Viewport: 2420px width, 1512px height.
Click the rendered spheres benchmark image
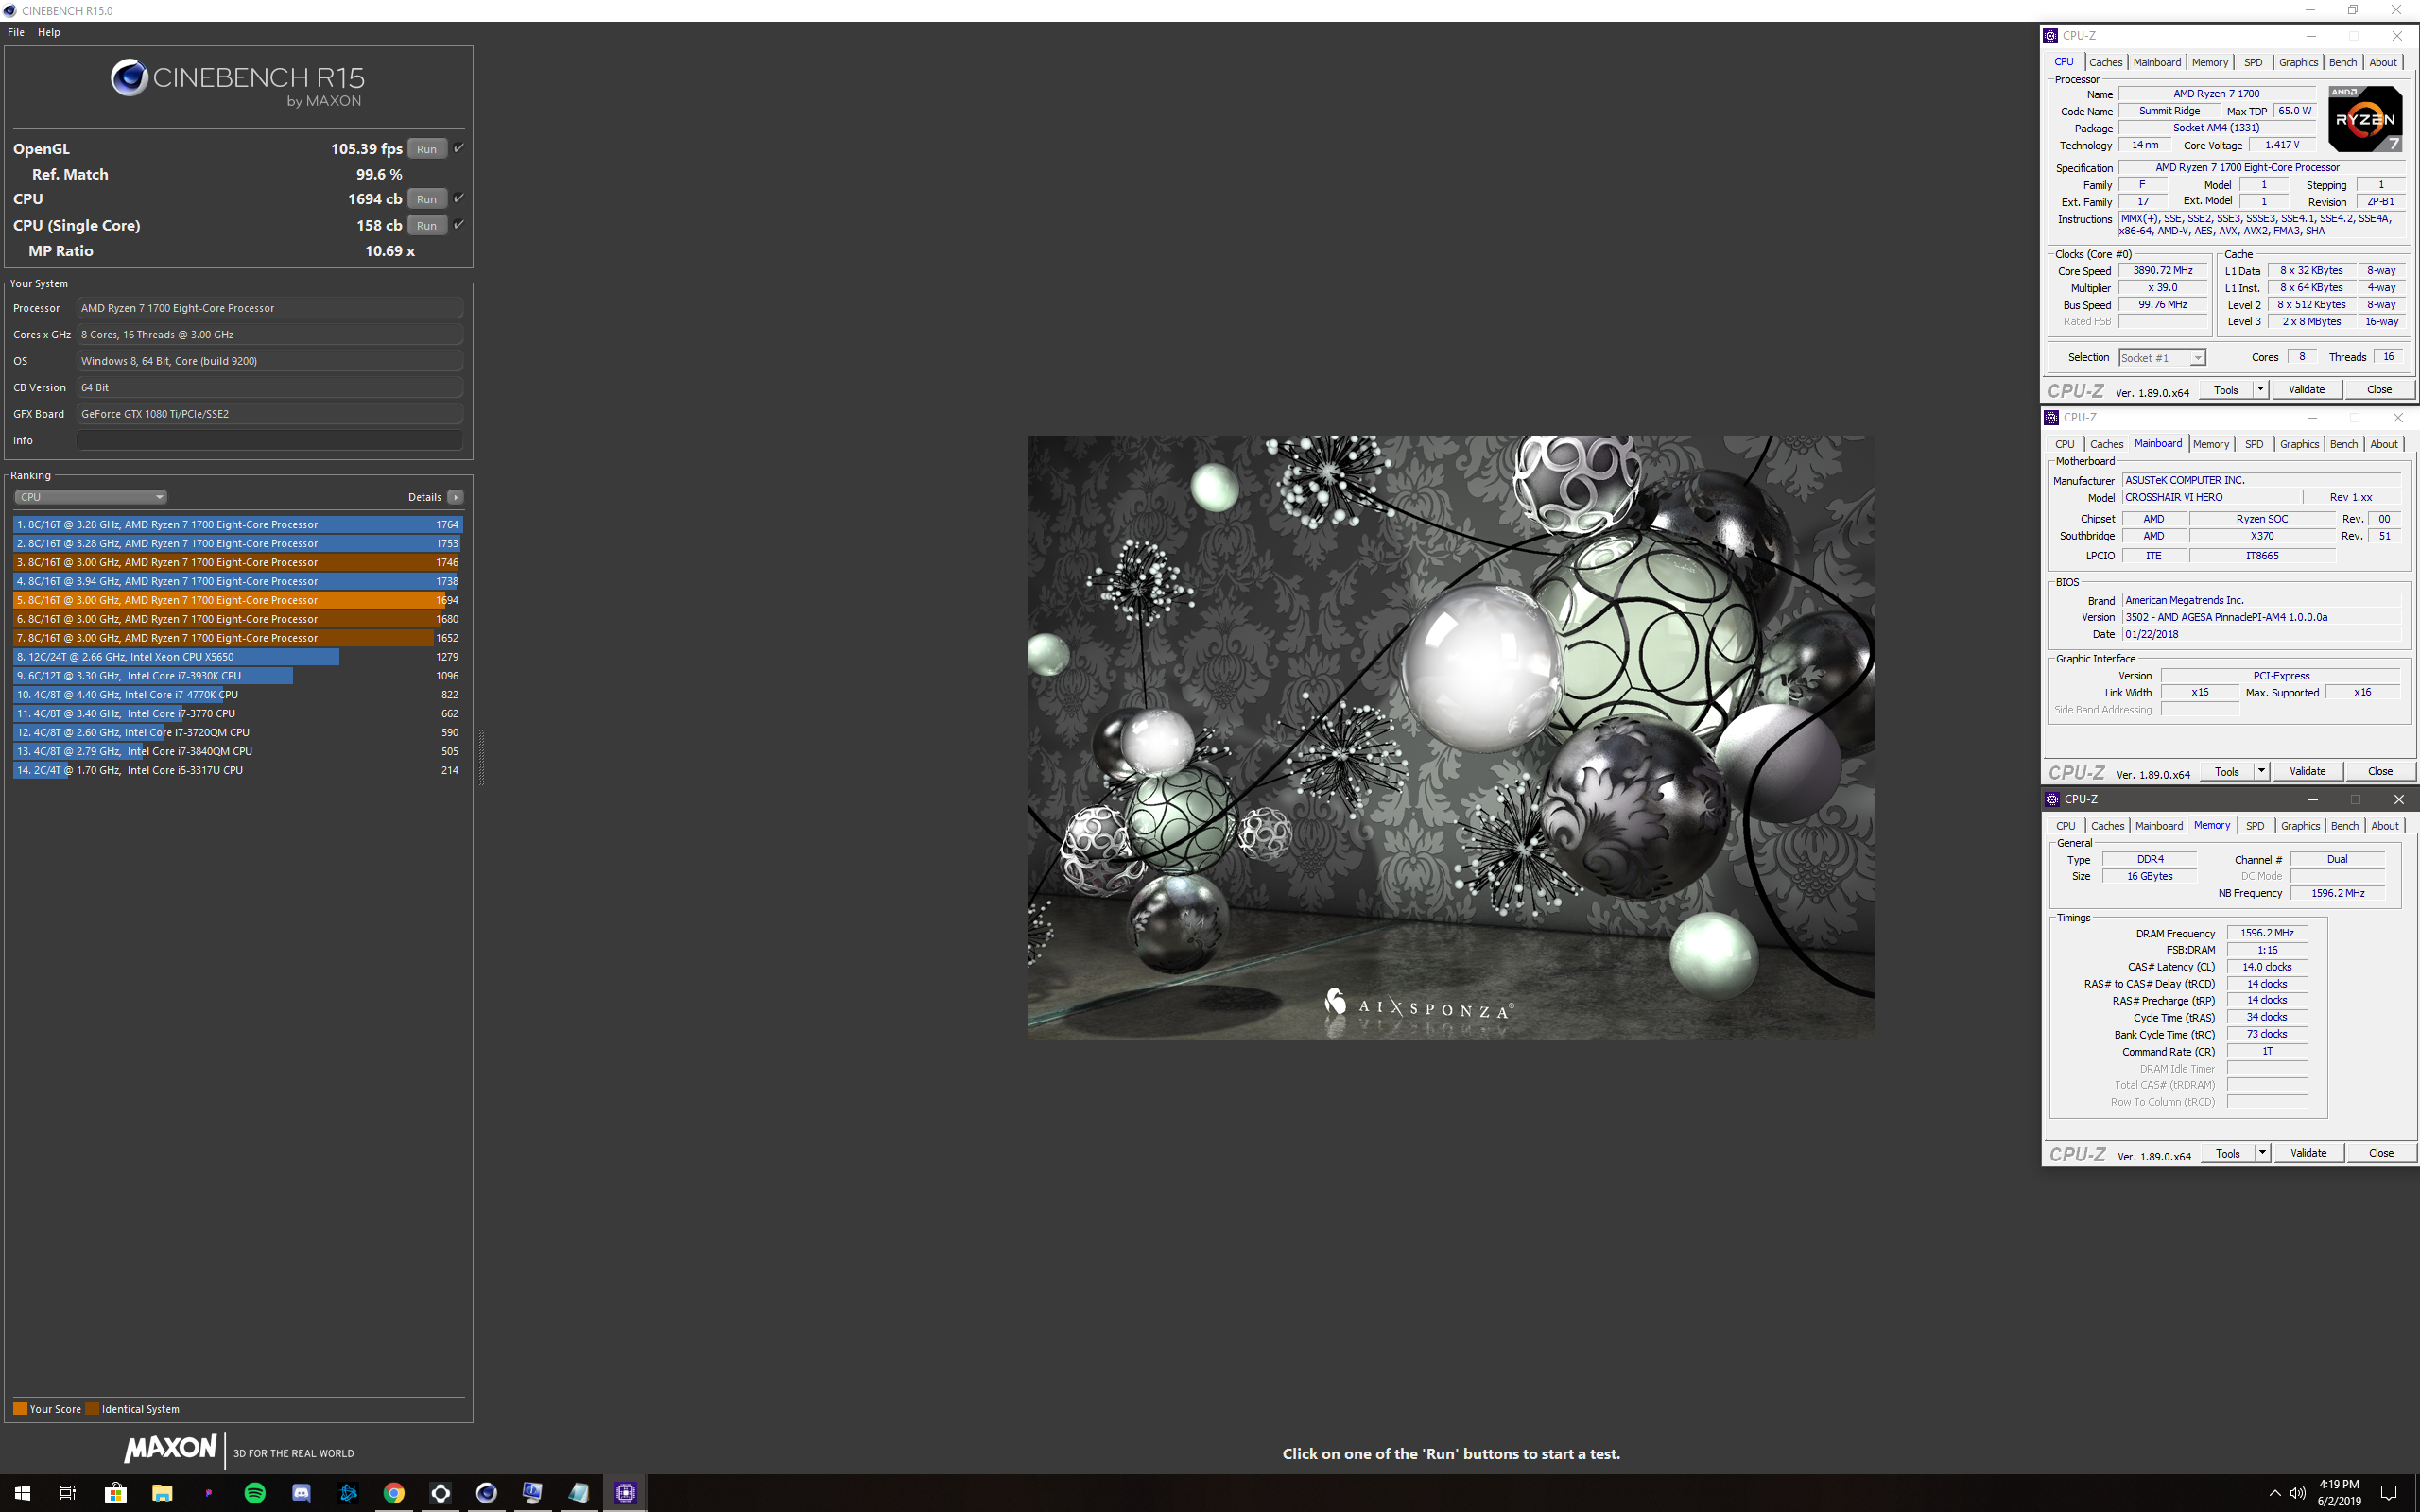1451,737
